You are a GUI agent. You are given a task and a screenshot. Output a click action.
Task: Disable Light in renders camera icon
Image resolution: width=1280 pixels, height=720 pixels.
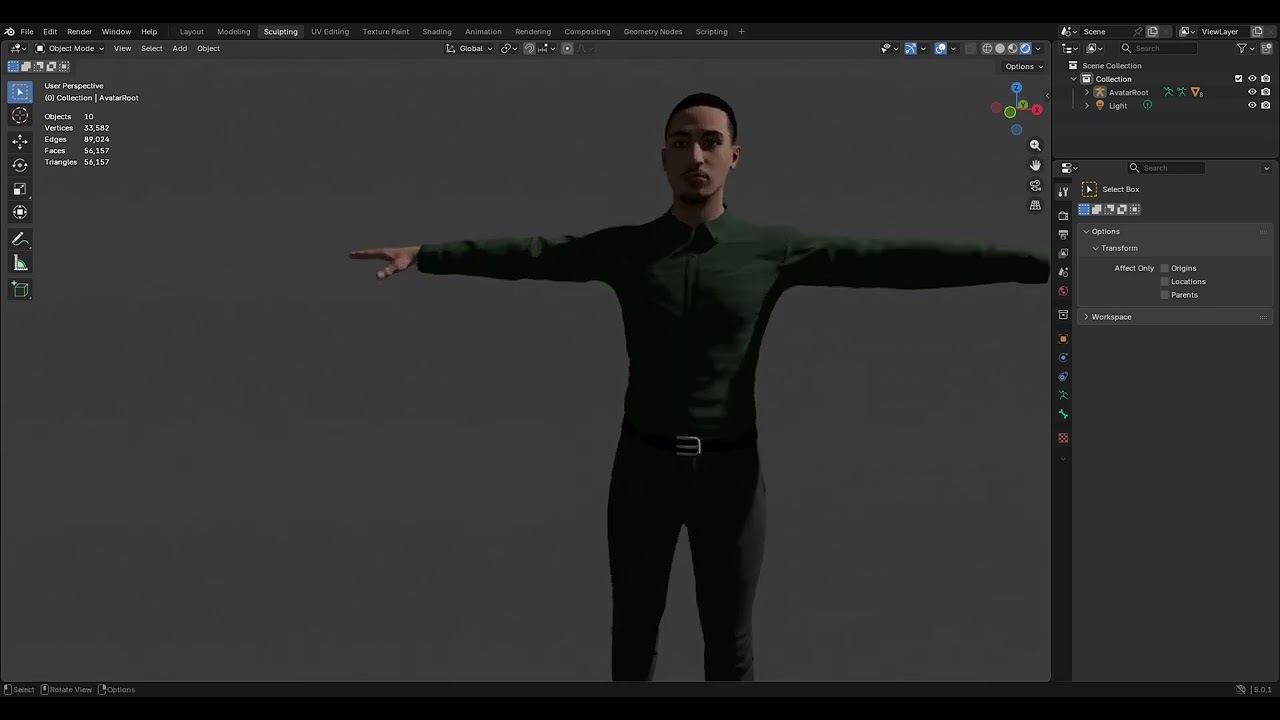tap(1266, 105)
